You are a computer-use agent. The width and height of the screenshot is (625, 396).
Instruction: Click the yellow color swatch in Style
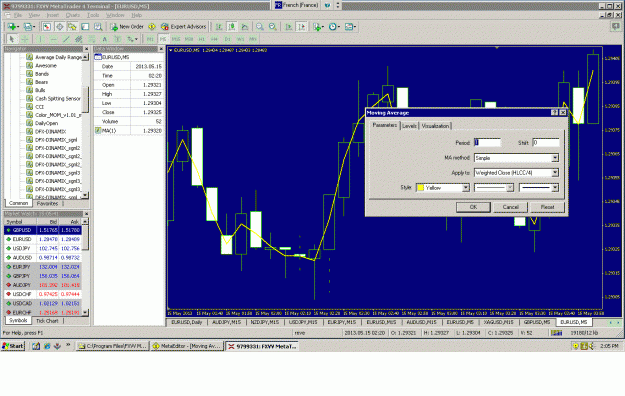[421, 188]
